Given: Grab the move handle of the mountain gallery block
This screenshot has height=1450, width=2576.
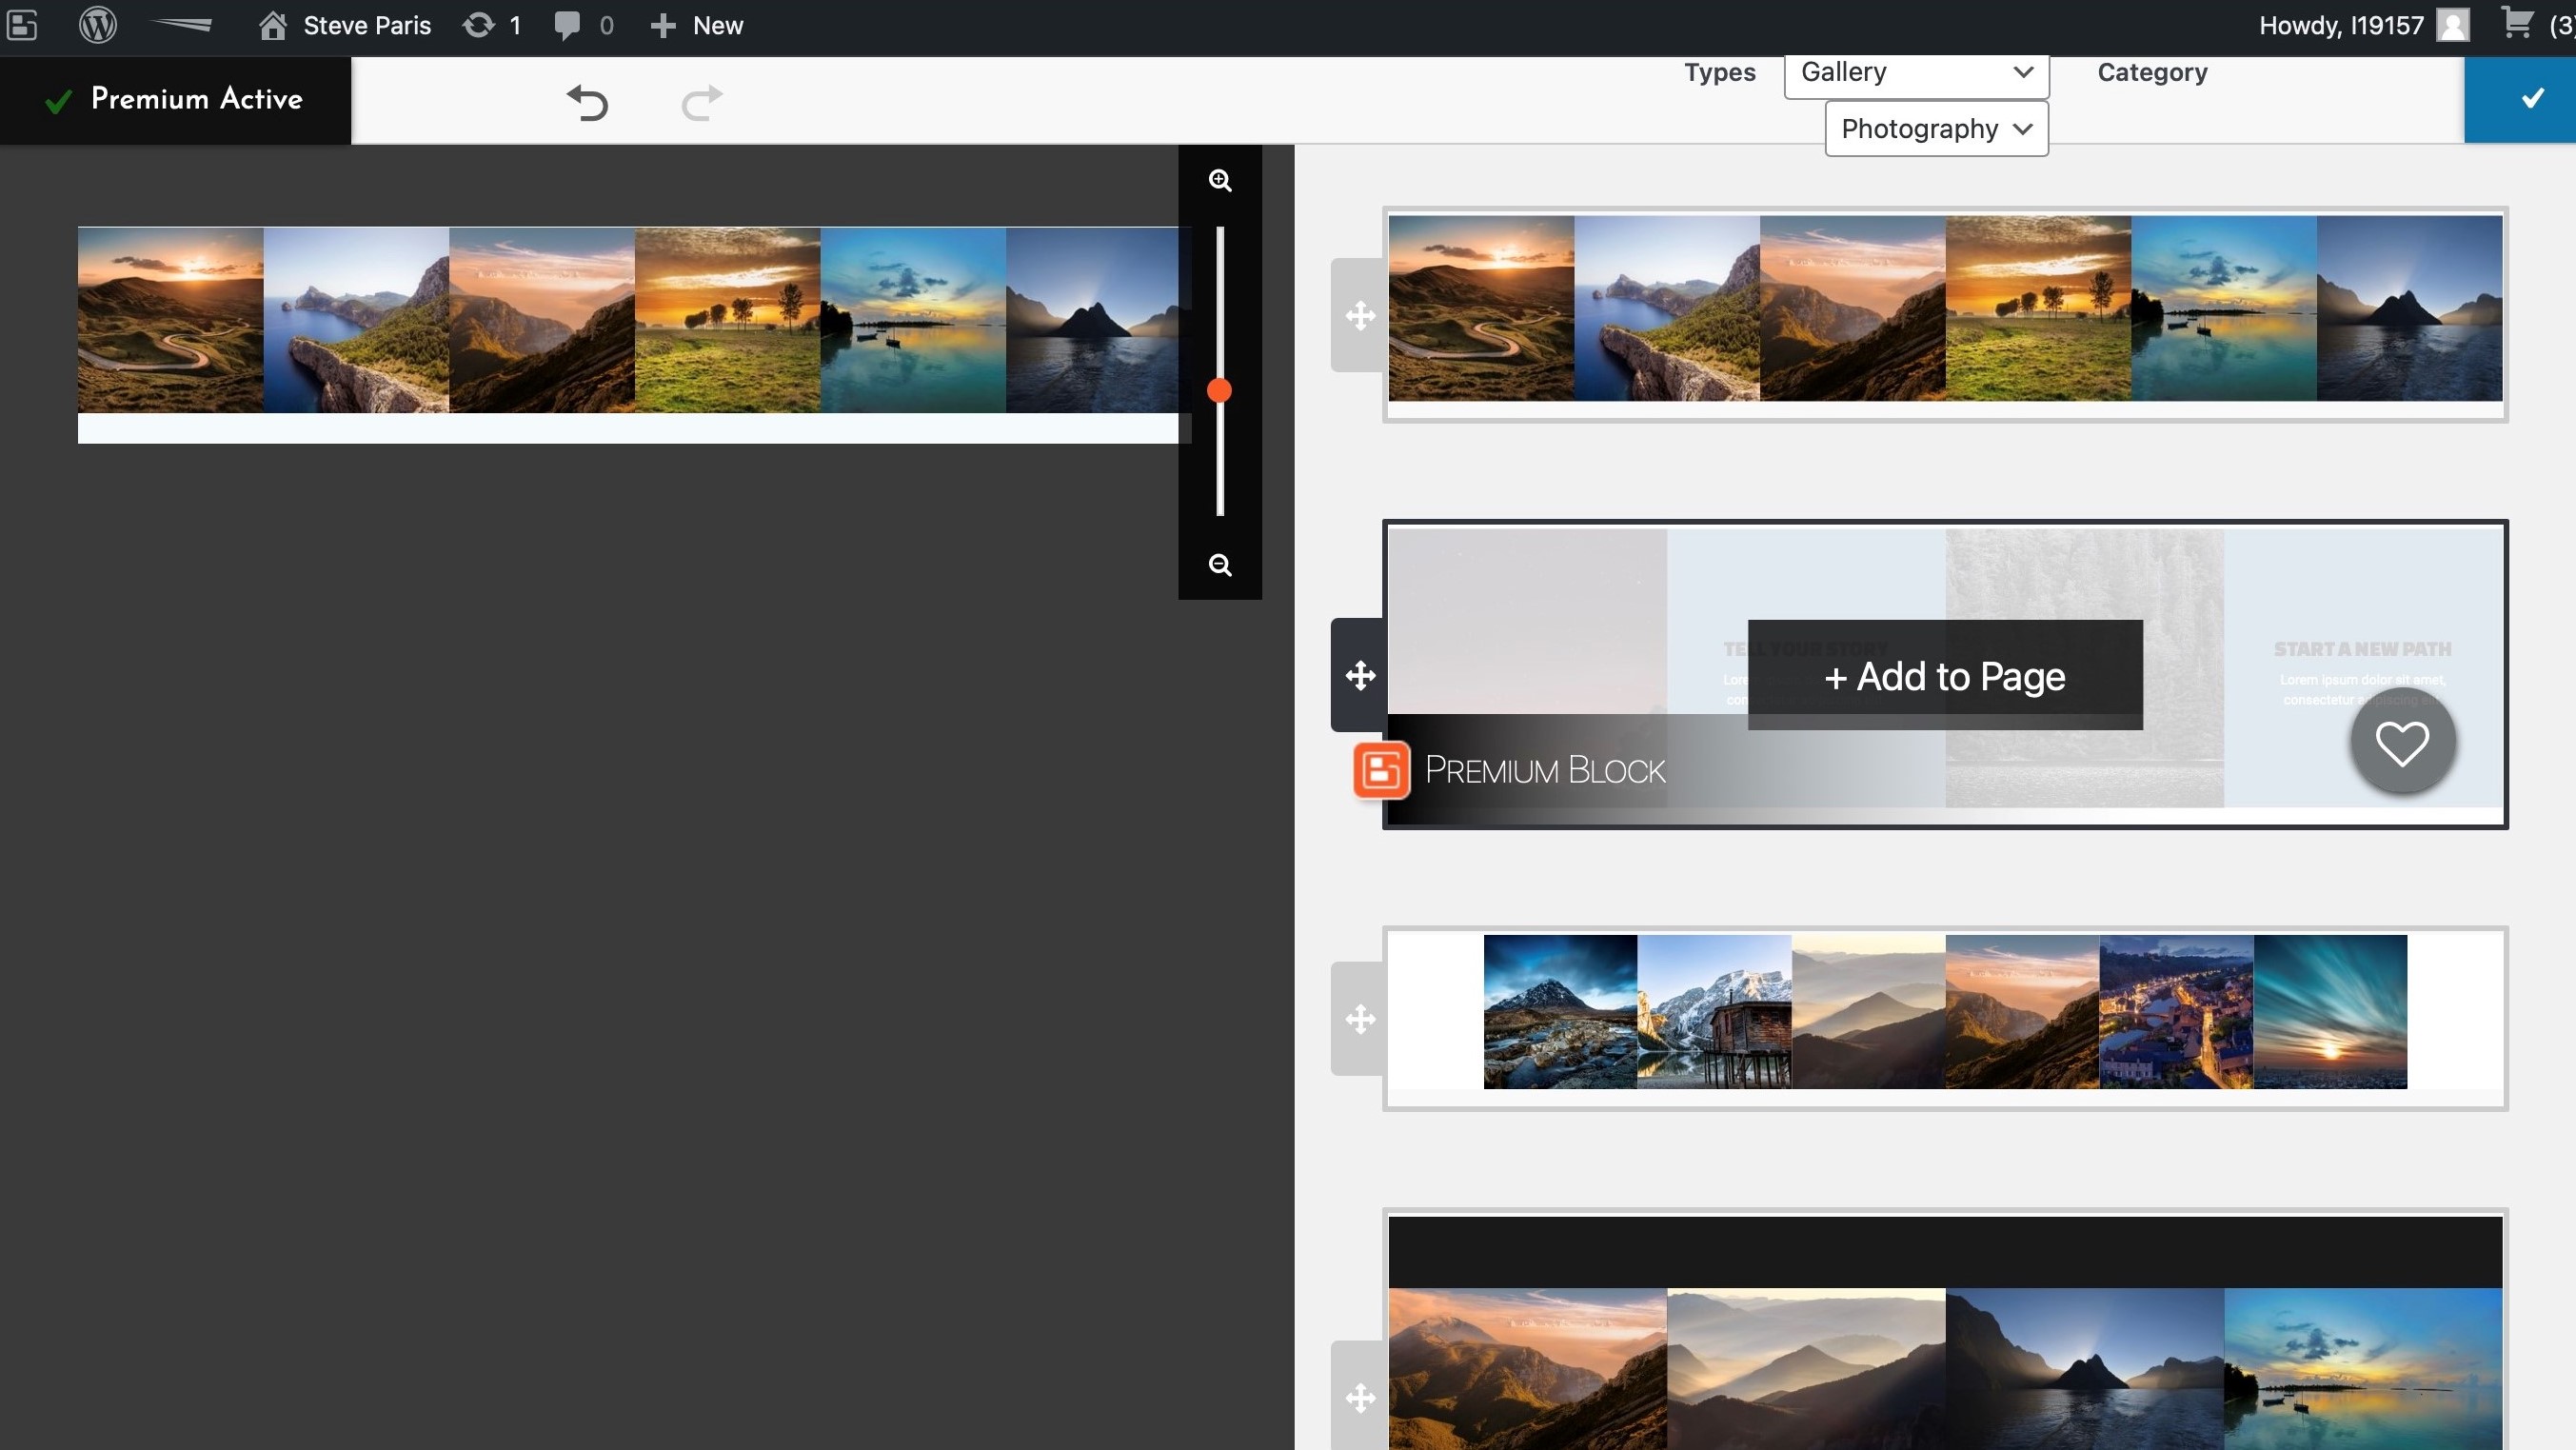Looking at the screenshot, I should point(1359,1019).
